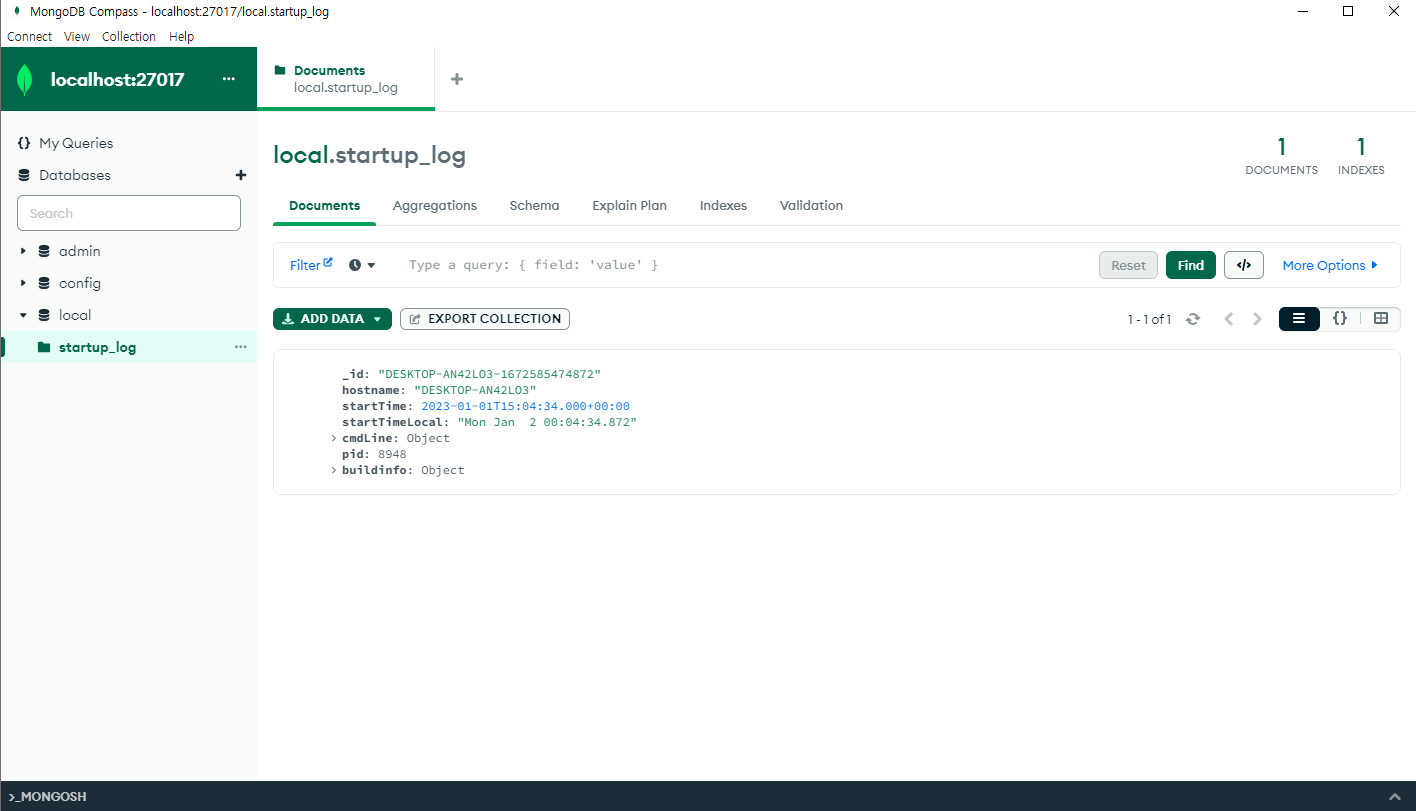1416x811 pixels.
Task: Switch to Validation tab
Action: pyautogui.click(x=811, y=205)
